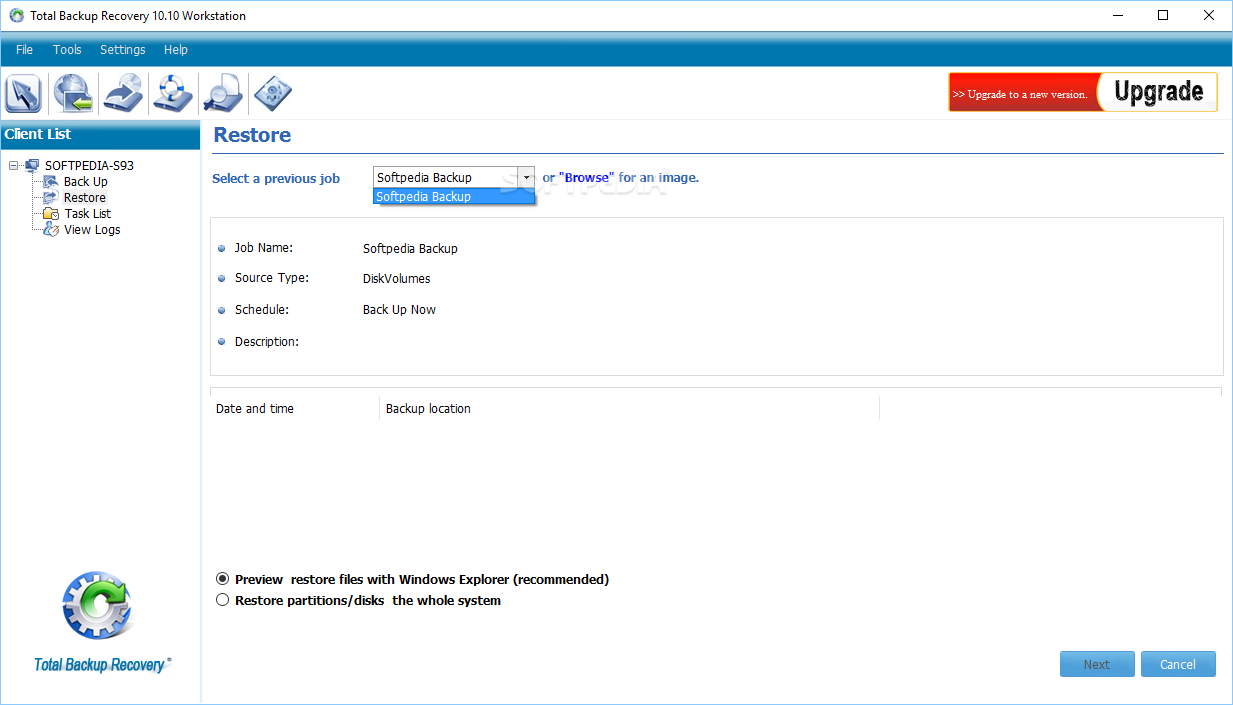The height and width of the screenshot is (705, 1233).
Task: Minimize the Total Backup Recovery window
Action: click(1117, 16)
